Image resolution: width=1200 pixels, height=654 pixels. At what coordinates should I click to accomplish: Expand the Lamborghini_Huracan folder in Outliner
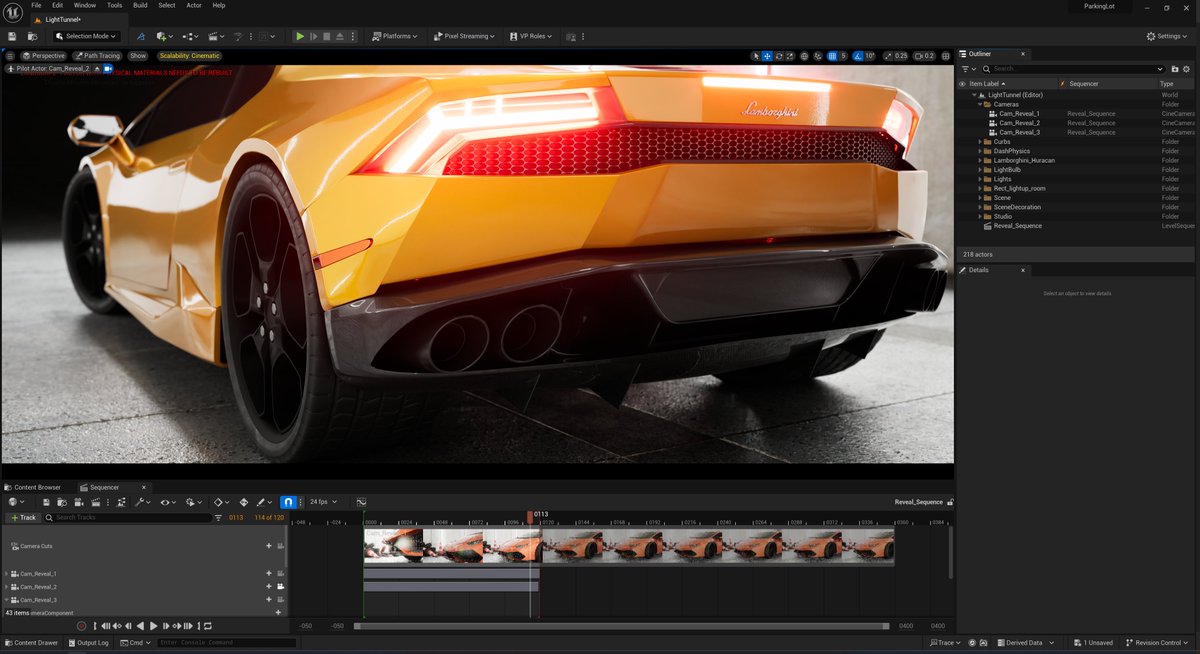(980, 160)
